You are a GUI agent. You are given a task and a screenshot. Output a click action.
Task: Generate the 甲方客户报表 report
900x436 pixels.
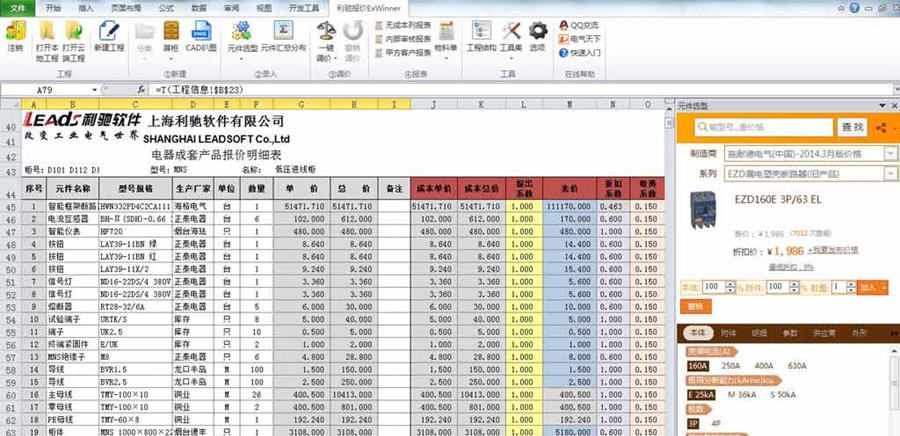404,53
